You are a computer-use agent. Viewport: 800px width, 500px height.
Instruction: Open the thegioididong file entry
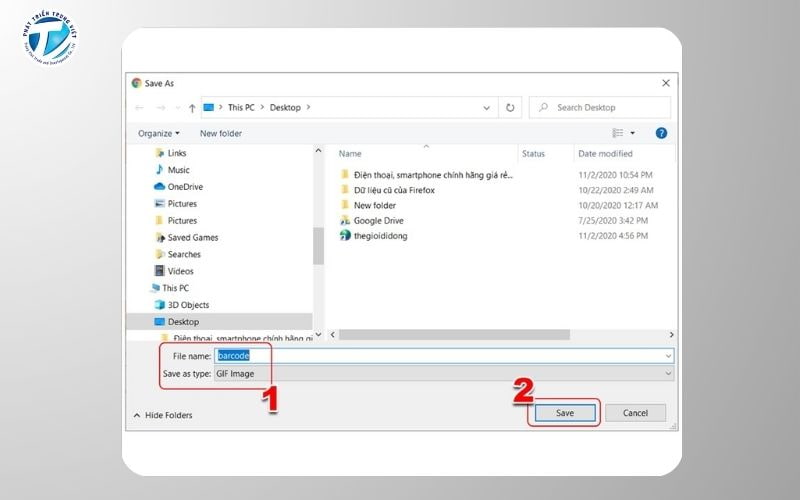380,236
